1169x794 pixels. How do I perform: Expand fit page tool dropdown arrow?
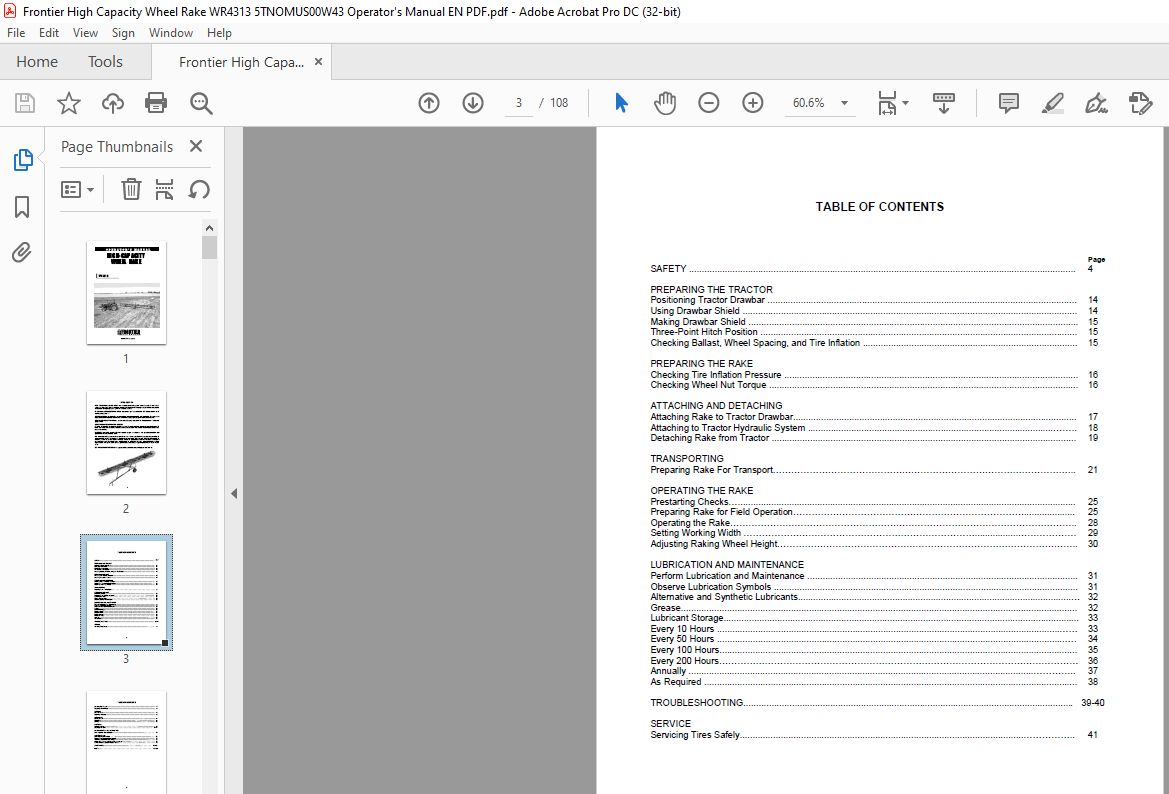[x=906, y=103]
